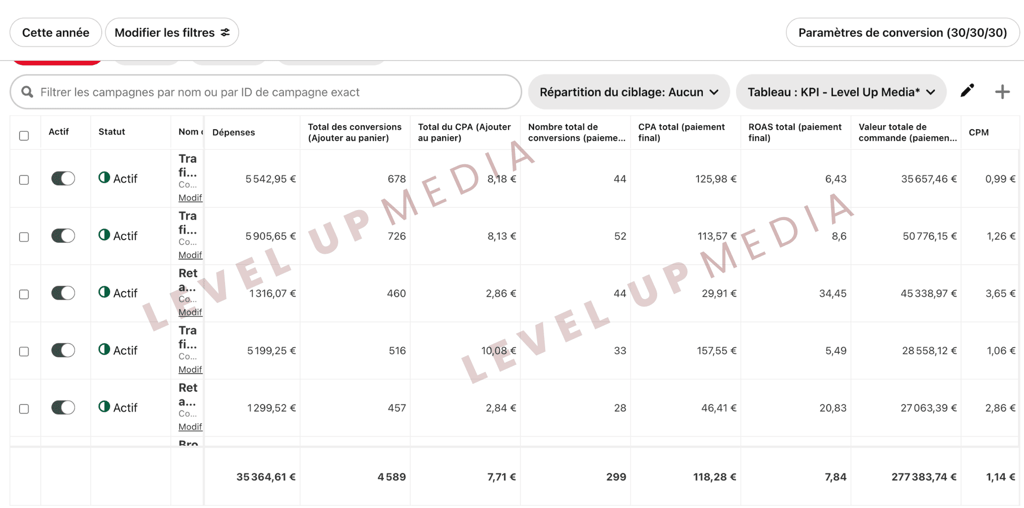
Task: Click the search magnifier icon
Action: coord(28,92)
